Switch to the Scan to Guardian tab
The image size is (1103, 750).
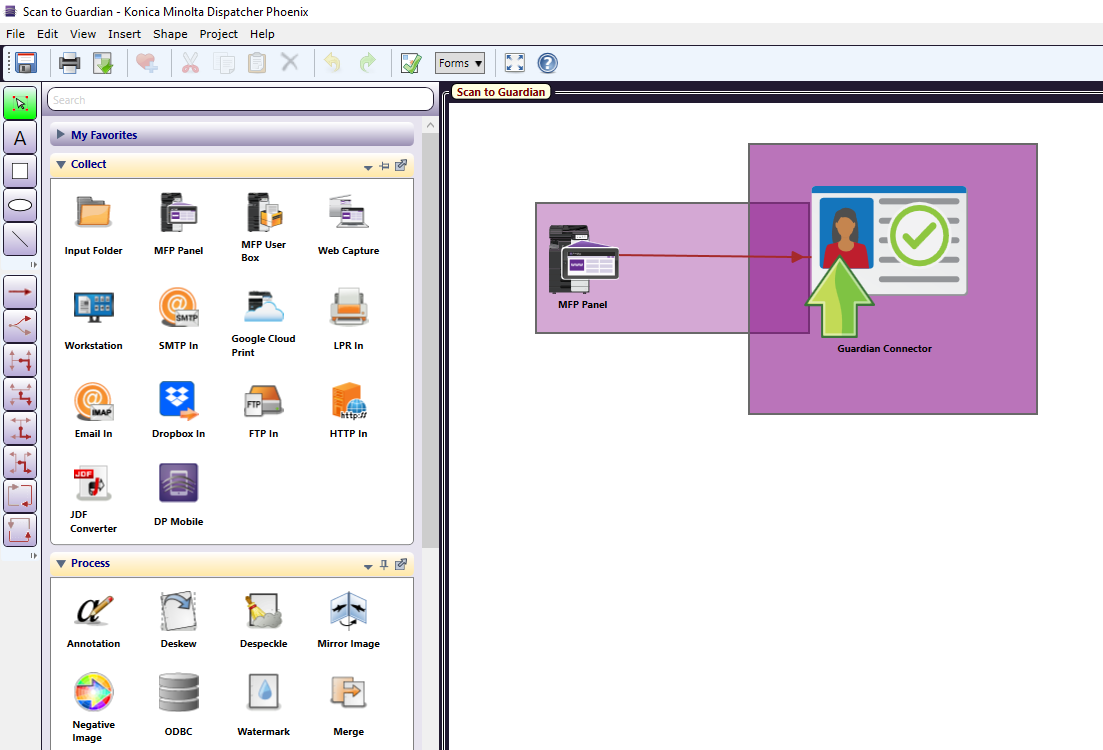500,92
